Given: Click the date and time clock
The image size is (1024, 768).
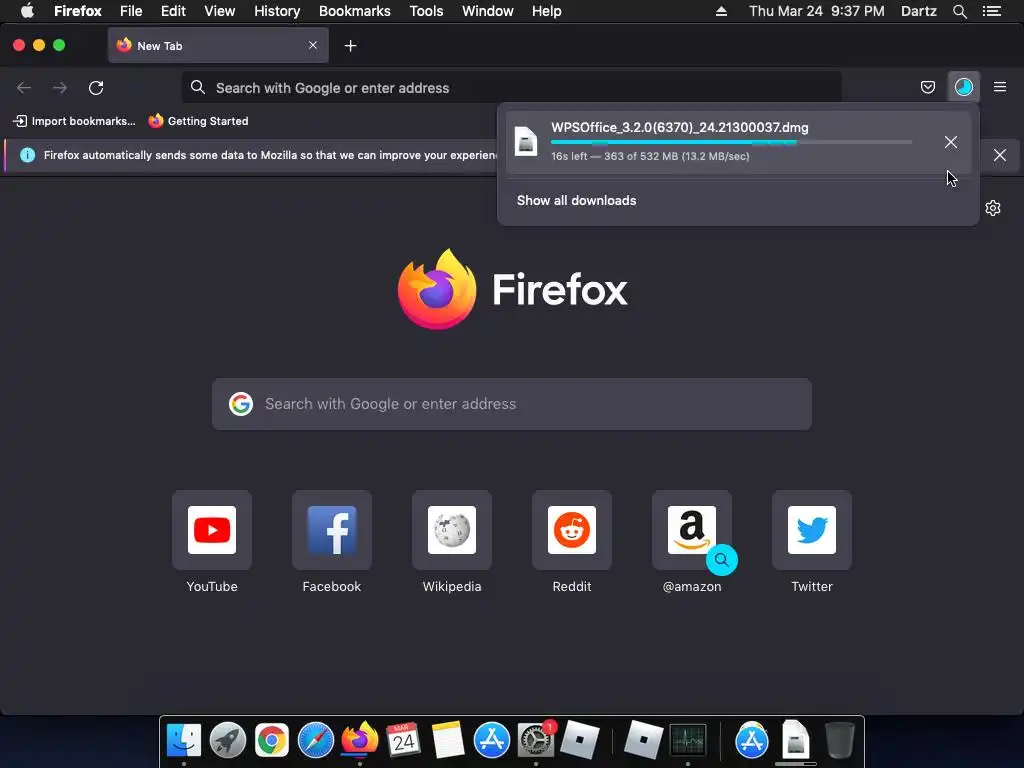Looking at the screenshot, I should pyautogui.click(x=816, y=11).
